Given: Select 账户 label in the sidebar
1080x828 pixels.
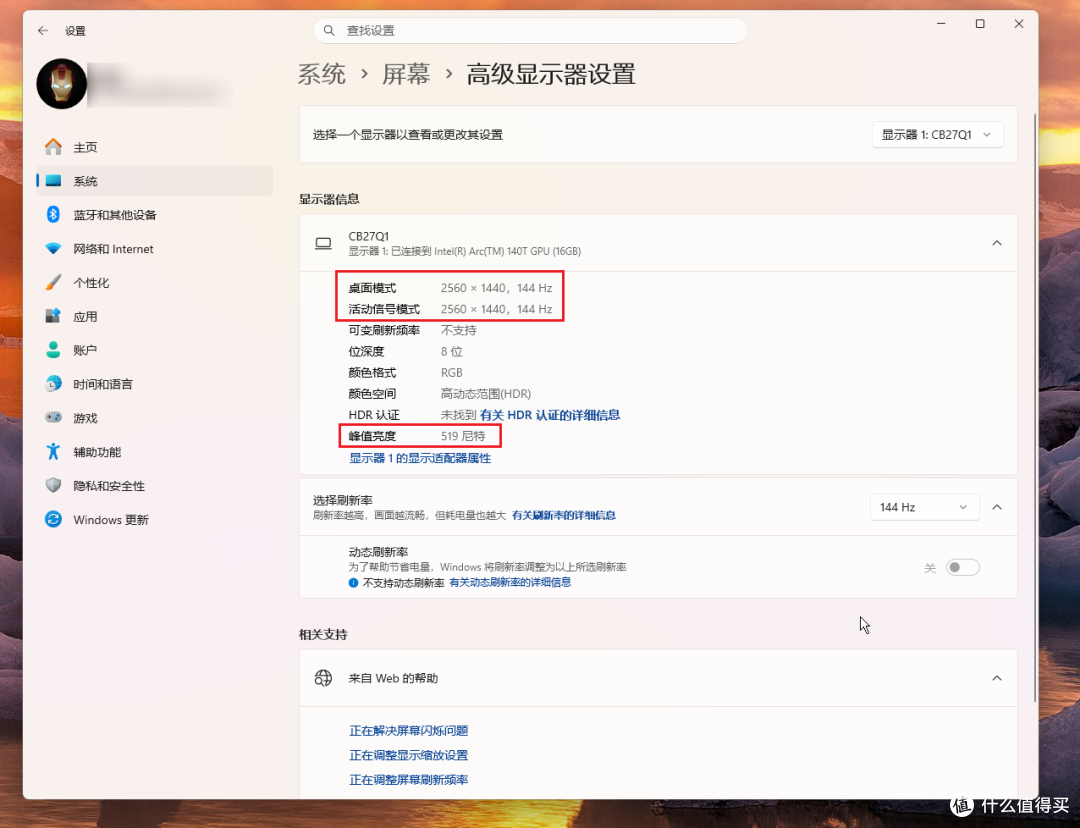Looking at the screenshot, I should click(x=85, y=350).
